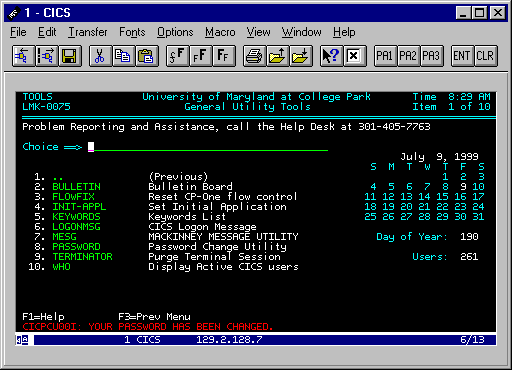Click the TERMINATOR menu entry
Viewport: 512px width, 370px height.
82,257
